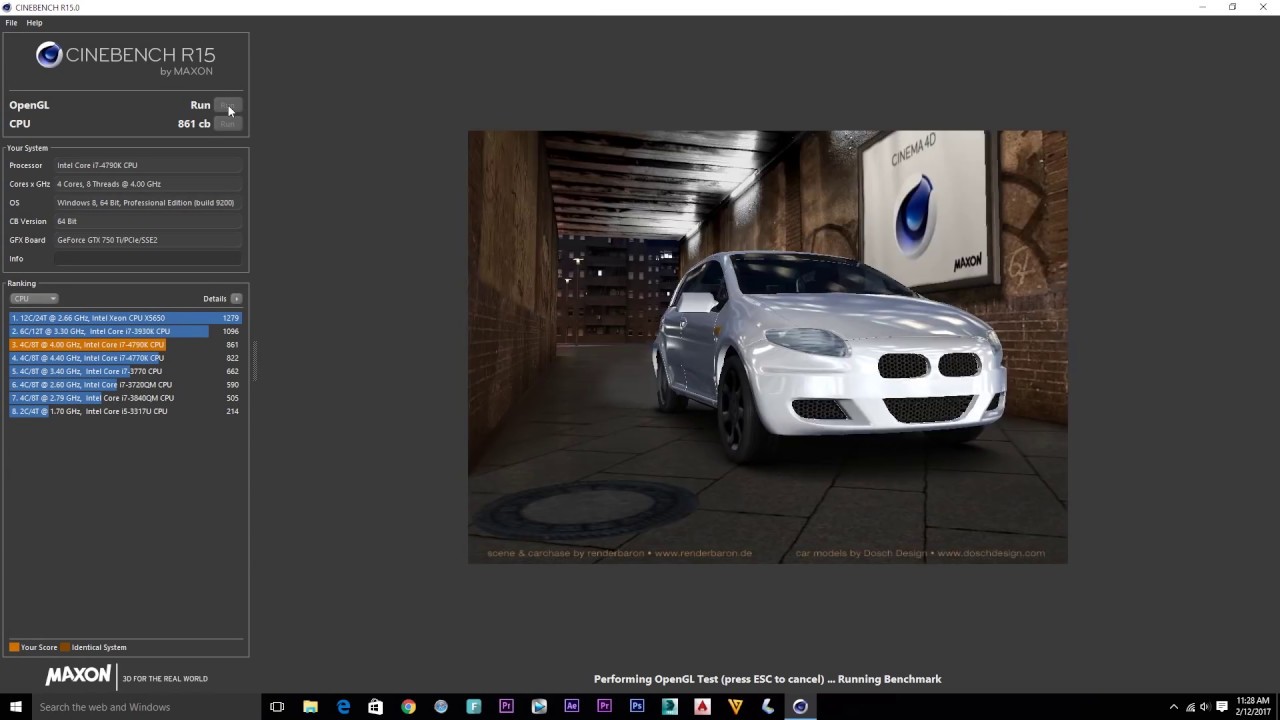Click the OpenGL Run button
Screen dimensions: 1280x720
coord(228,105)
